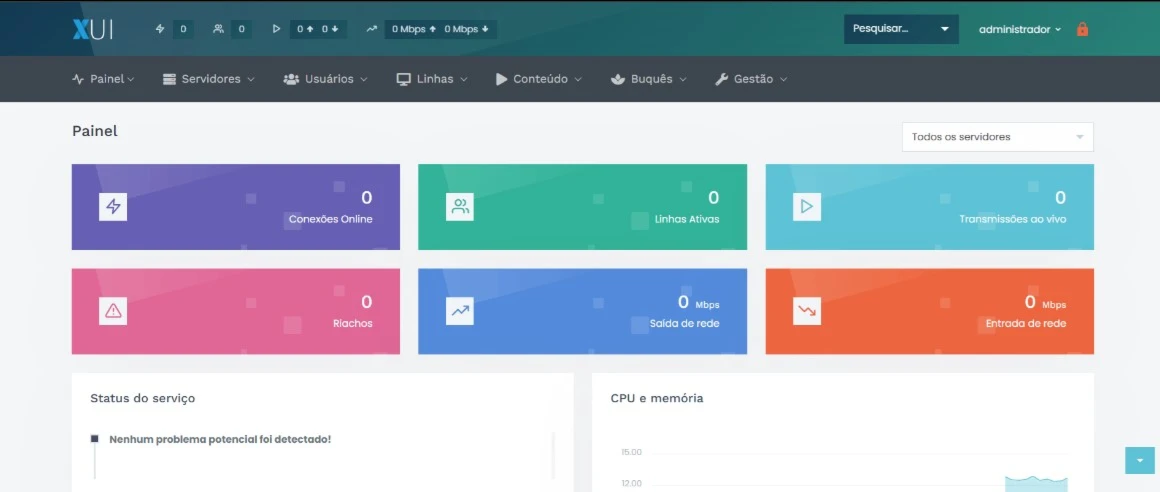Viewport: 1160px width, 492px height.
Task: Click the Riachos warning triangle icon
Action: pos(113,311)
